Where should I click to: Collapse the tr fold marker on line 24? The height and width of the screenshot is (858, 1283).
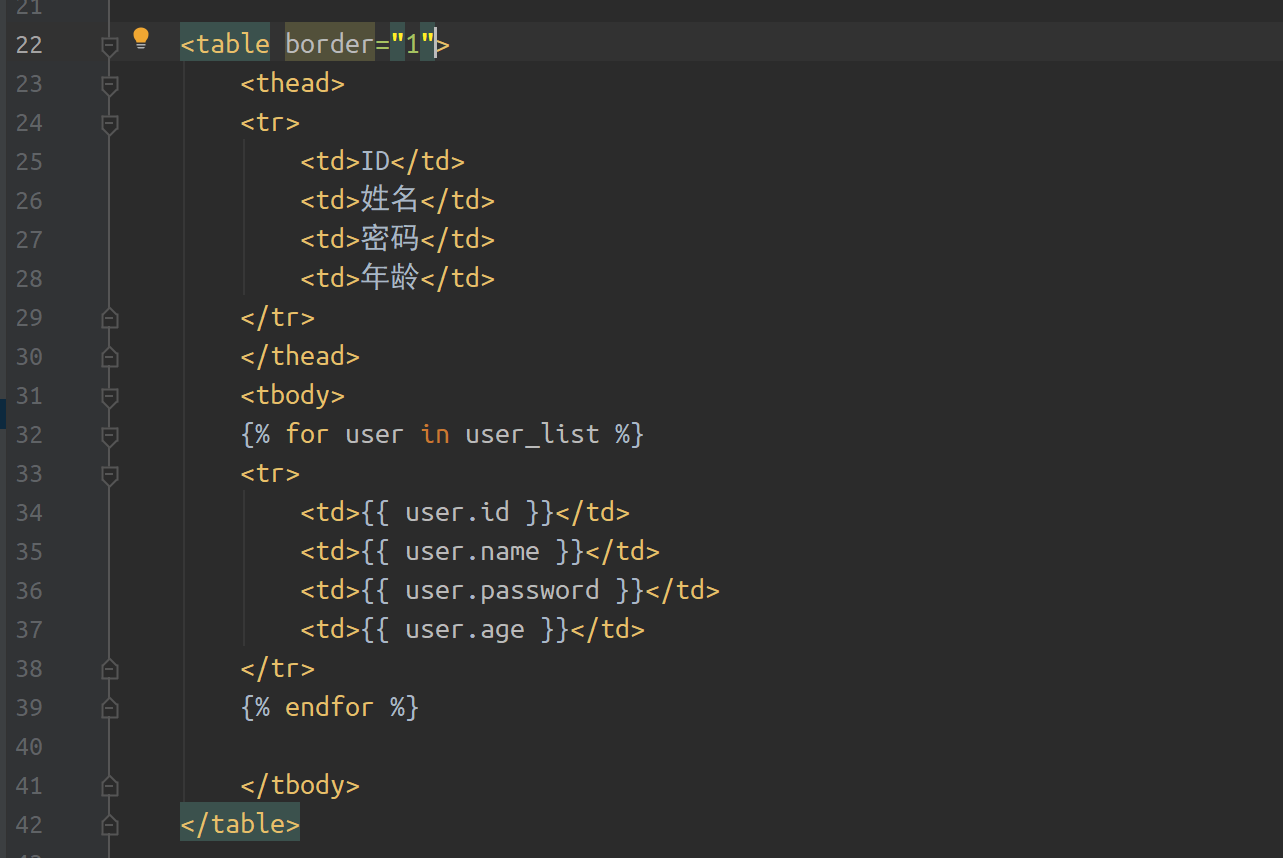coord(110,123)
